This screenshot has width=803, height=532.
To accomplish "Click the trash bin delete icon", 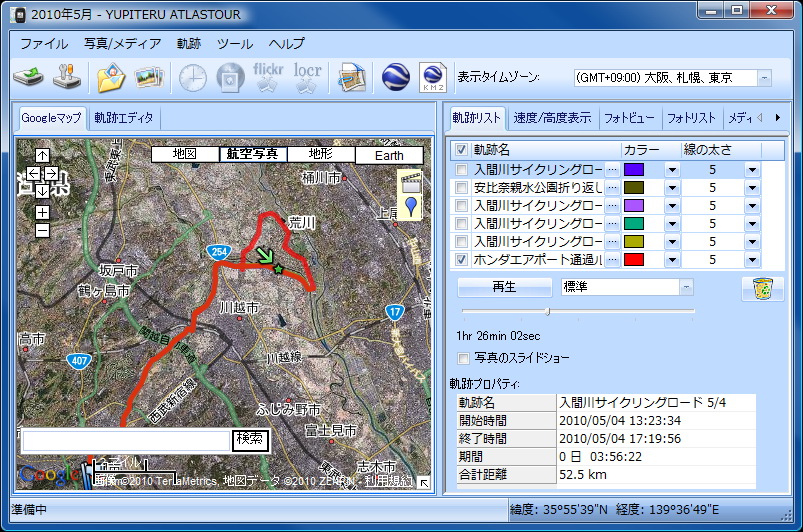I will (x=763, y=289).
